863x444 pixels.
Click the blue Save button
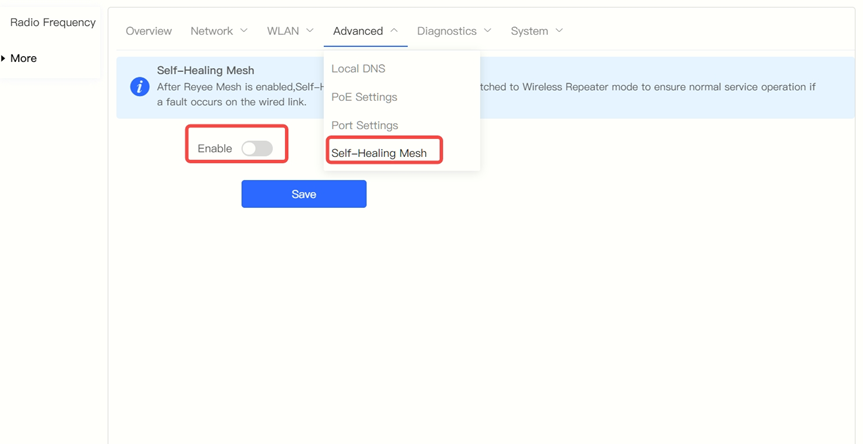[x=304, y=194]
